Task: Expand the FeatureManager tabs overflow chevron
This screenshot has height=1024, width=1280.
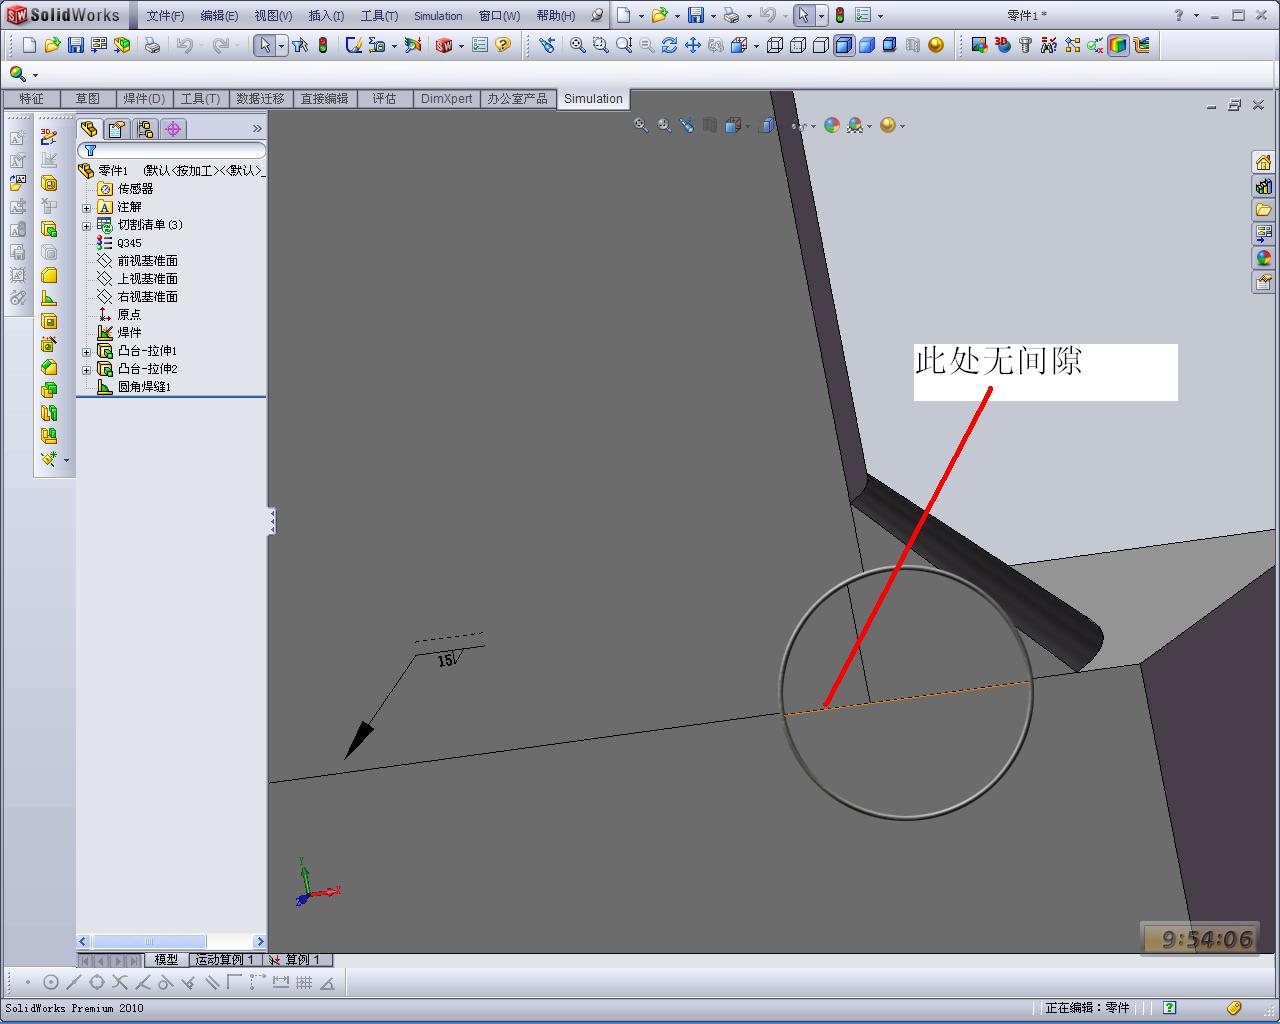Action: (x=257, y=129)
